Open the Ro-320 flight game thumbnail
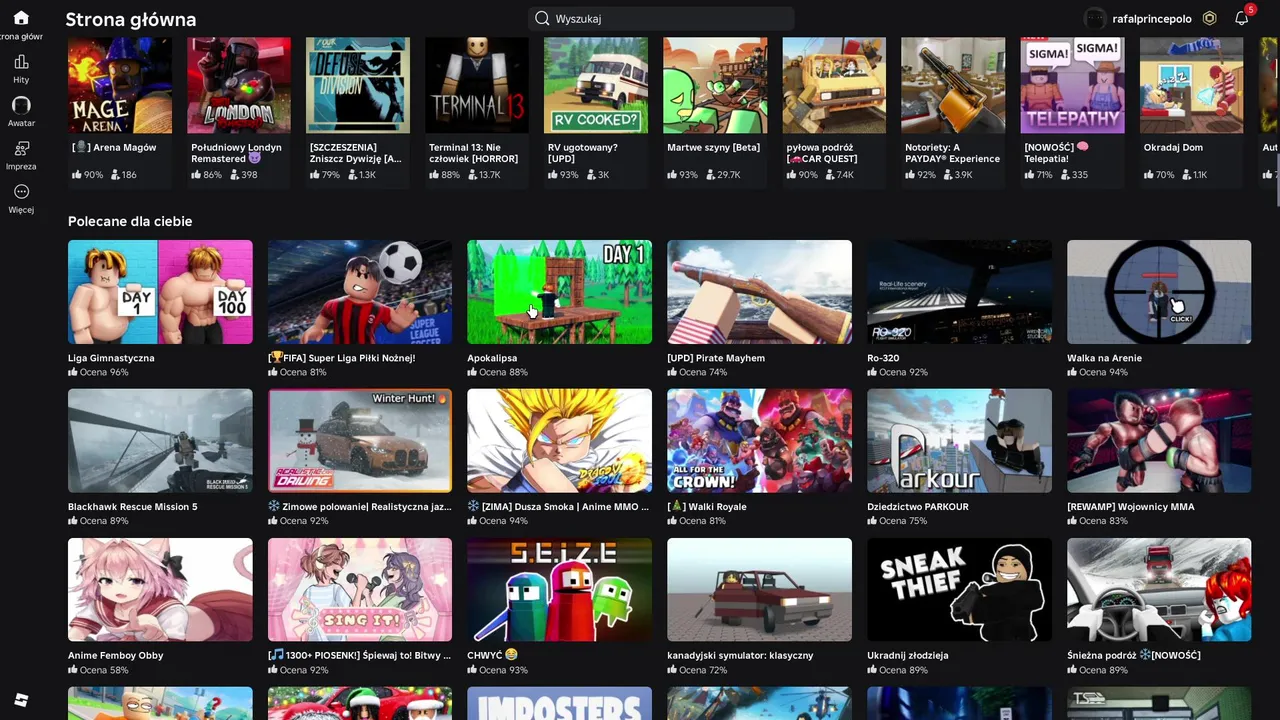The image size is (1280, 720). [959, 292]
